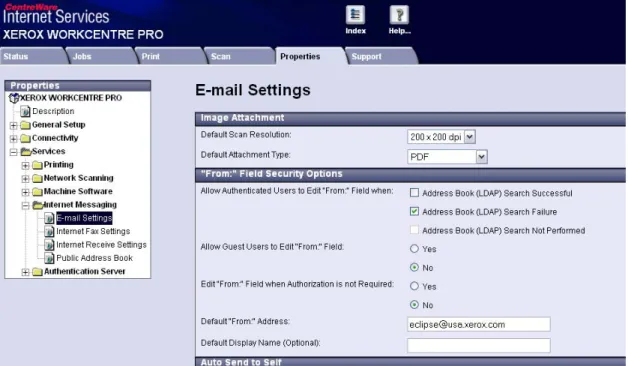The width and height of the screenshot is (628, 366).
Task: Enable Address Book (LDAP) Search Successful checkbox
Action: click(415, 193)
